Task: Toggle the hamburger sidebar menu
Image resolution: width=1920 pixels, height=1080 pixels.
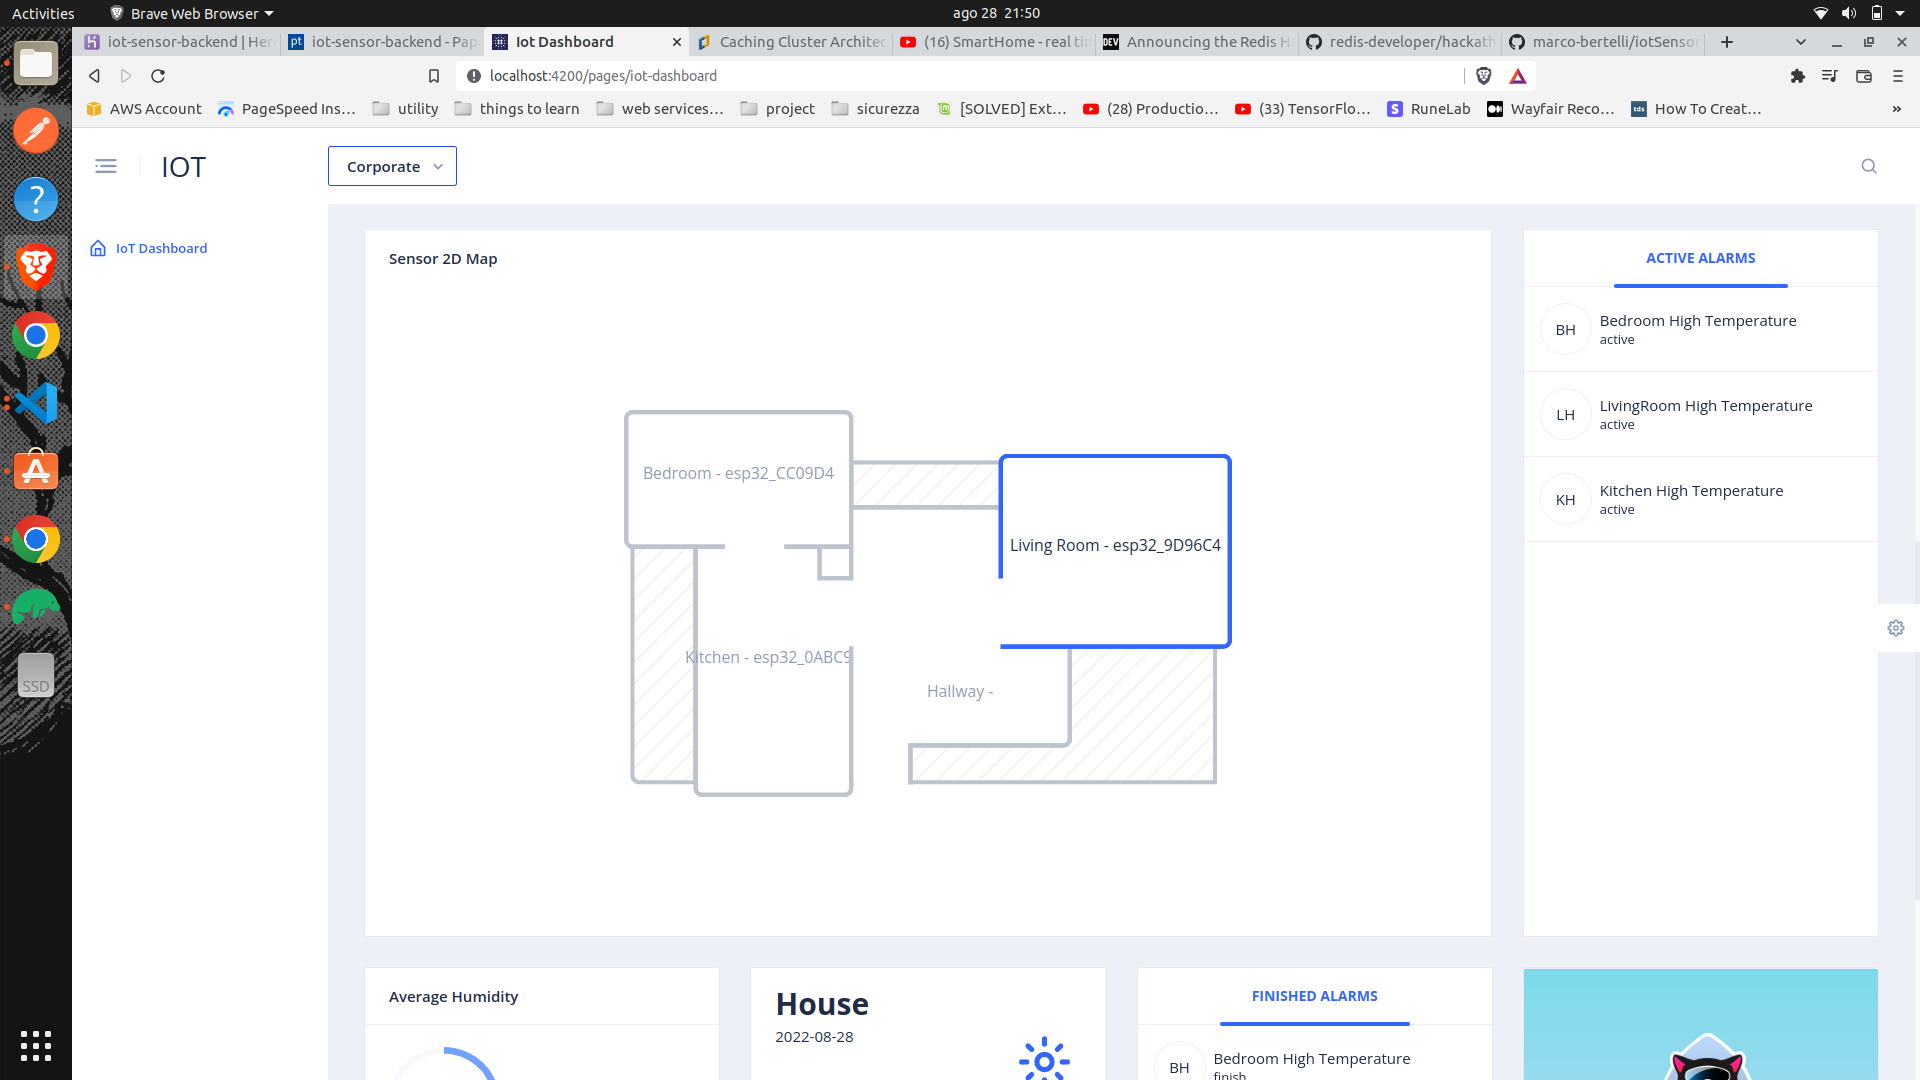Action: [106, 166]
